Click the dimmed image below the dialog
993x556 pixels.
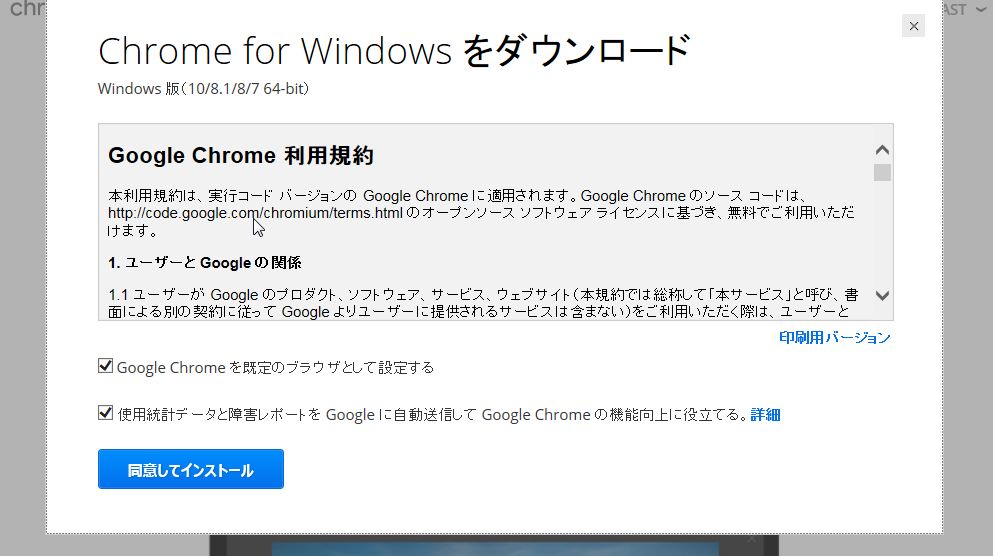pos(494,545)
